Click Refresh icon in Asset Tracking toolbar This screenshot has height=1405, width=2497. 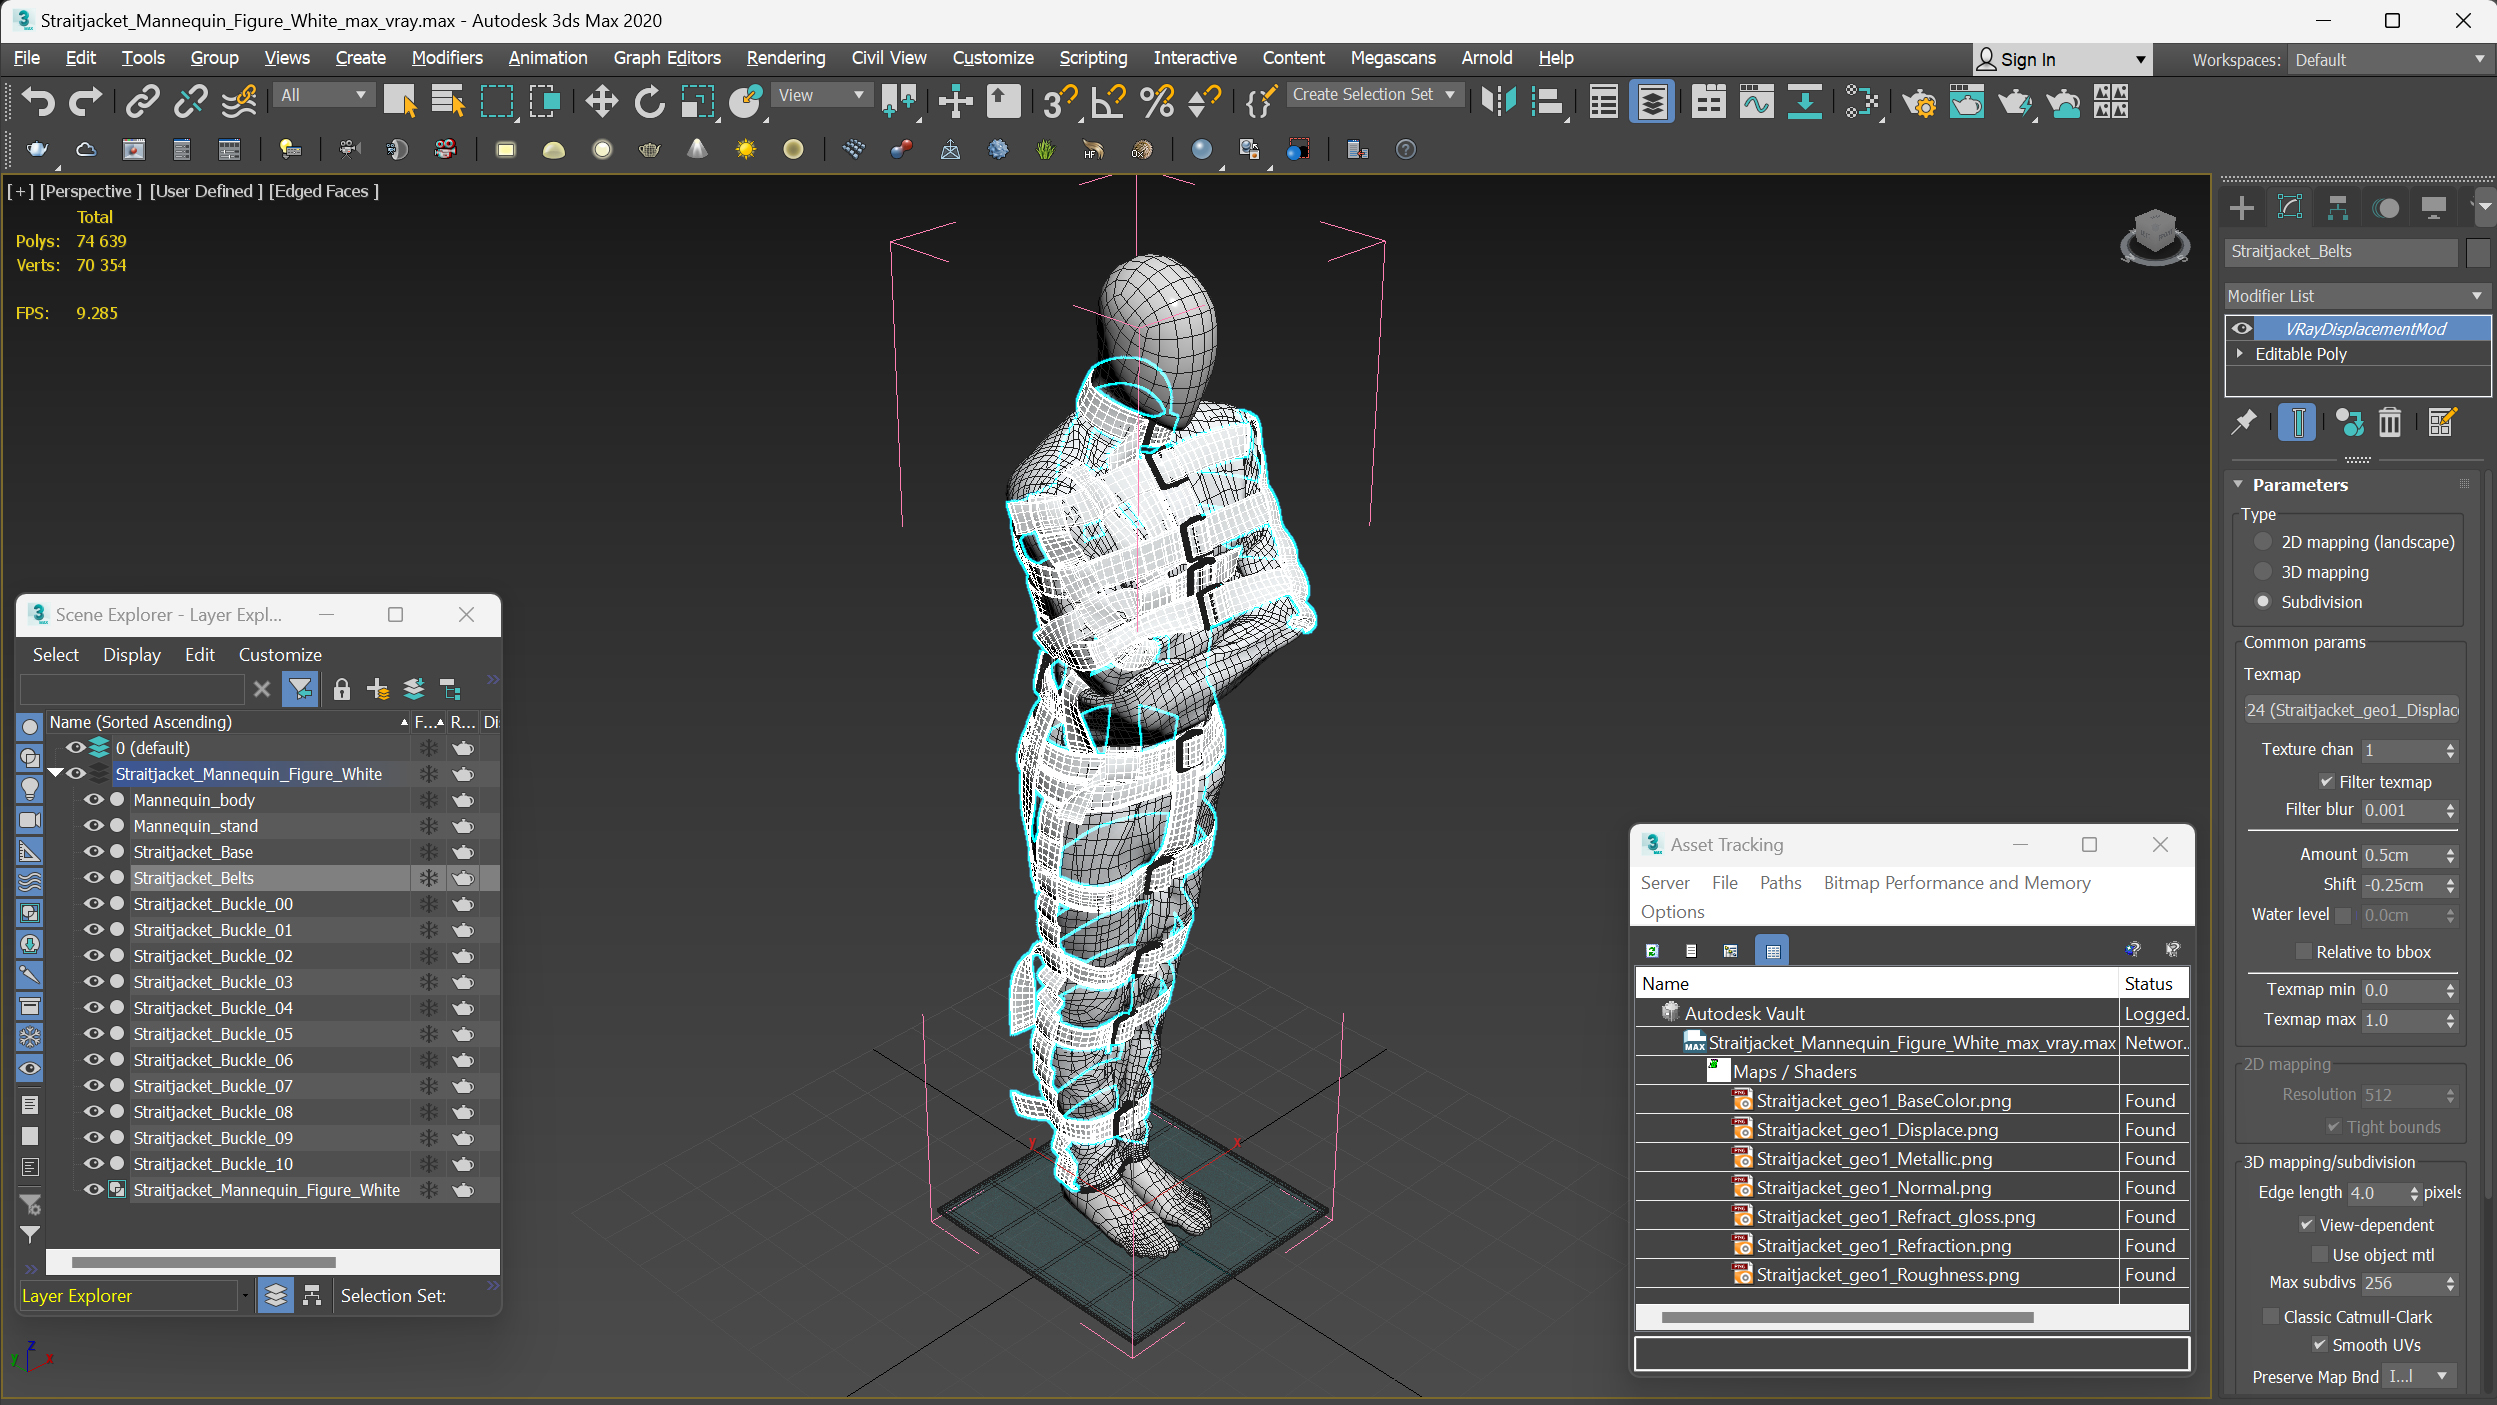pyautogui.click(x=1652, y=950)
